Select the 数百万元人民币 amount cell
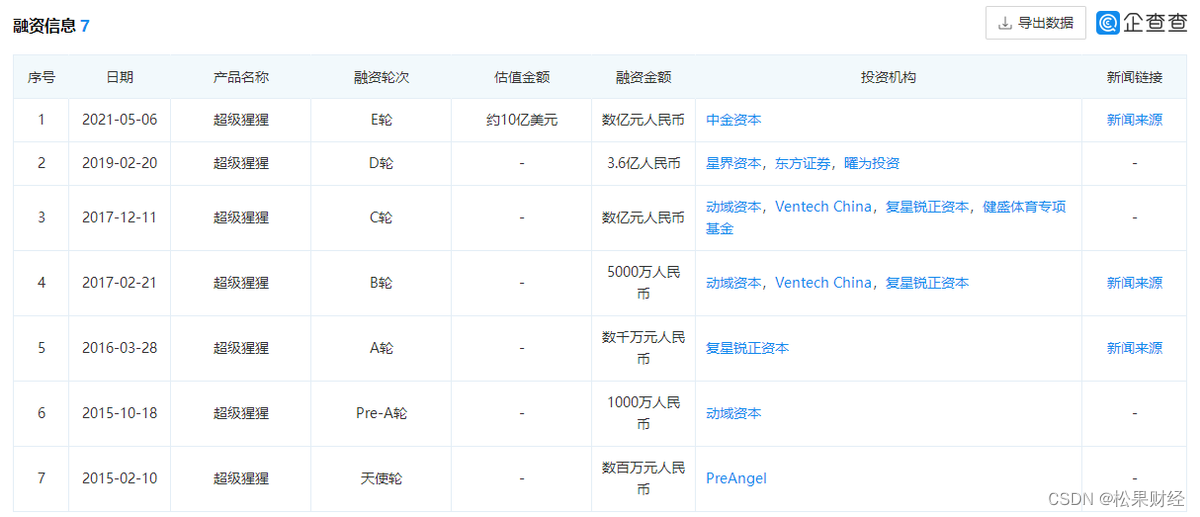This screenshot has width=1200, height=517. (x=643, y=479)
